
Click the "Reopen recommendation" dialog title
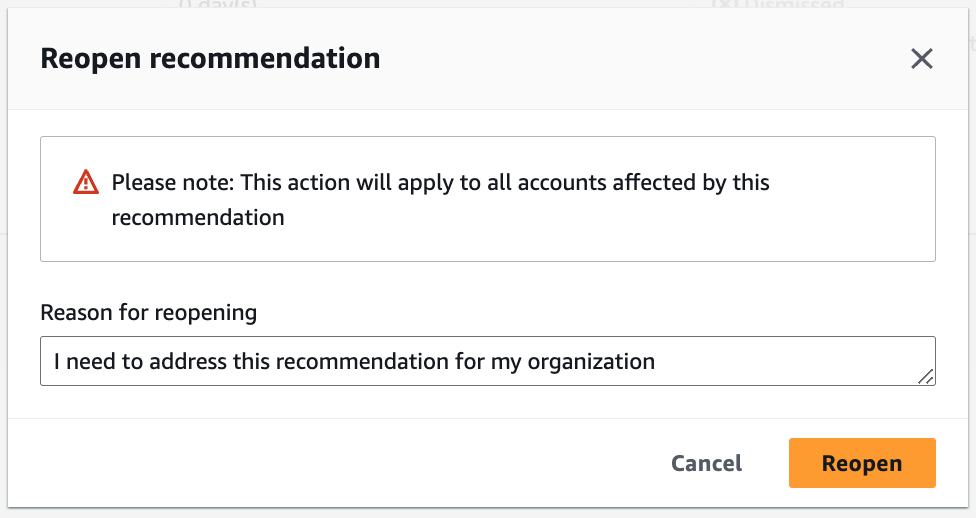[x=210, y=59]
